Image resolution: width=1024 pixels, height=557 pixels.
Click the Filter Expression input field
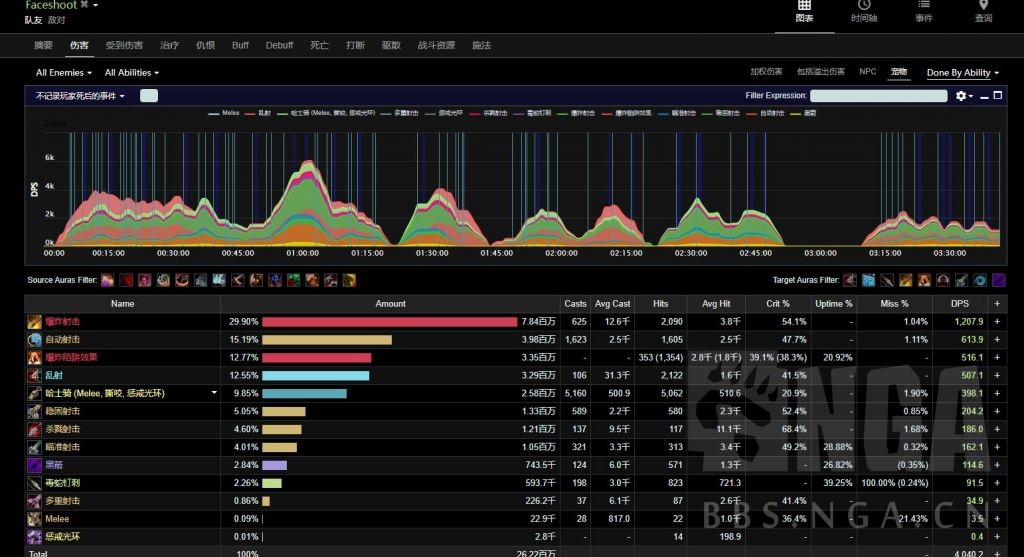point(878,96)
